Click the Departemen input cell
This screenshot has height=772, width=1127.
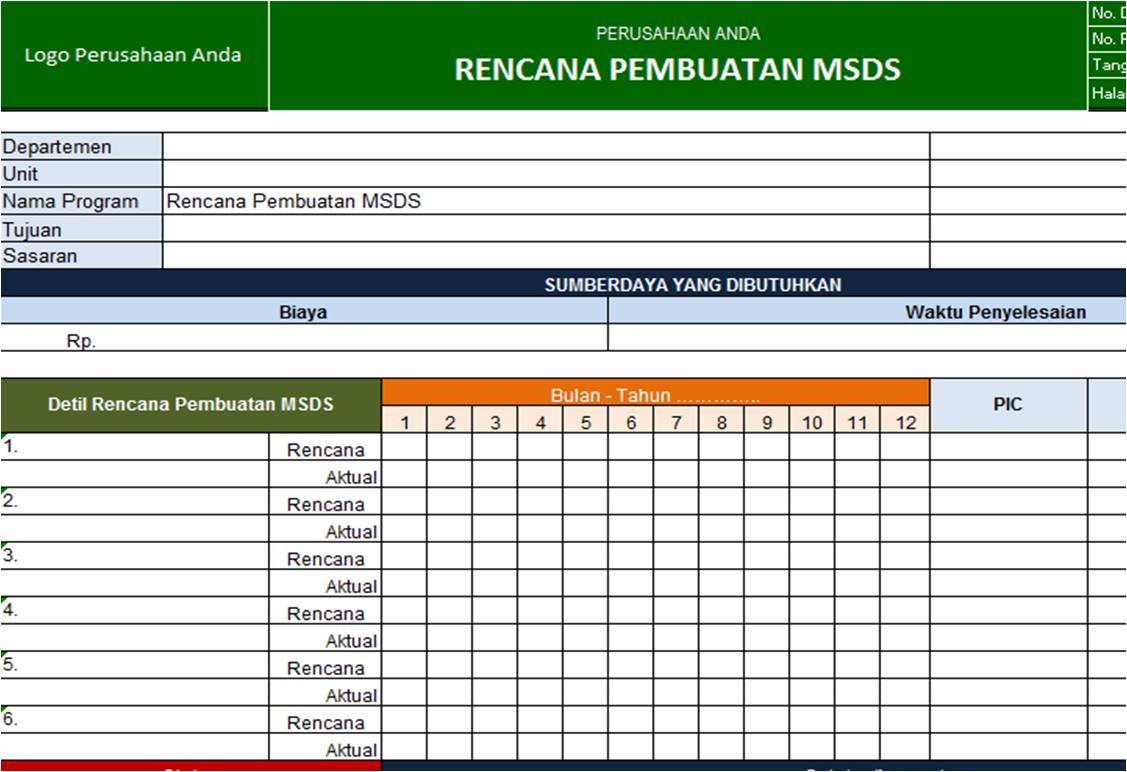coord(545,146)
